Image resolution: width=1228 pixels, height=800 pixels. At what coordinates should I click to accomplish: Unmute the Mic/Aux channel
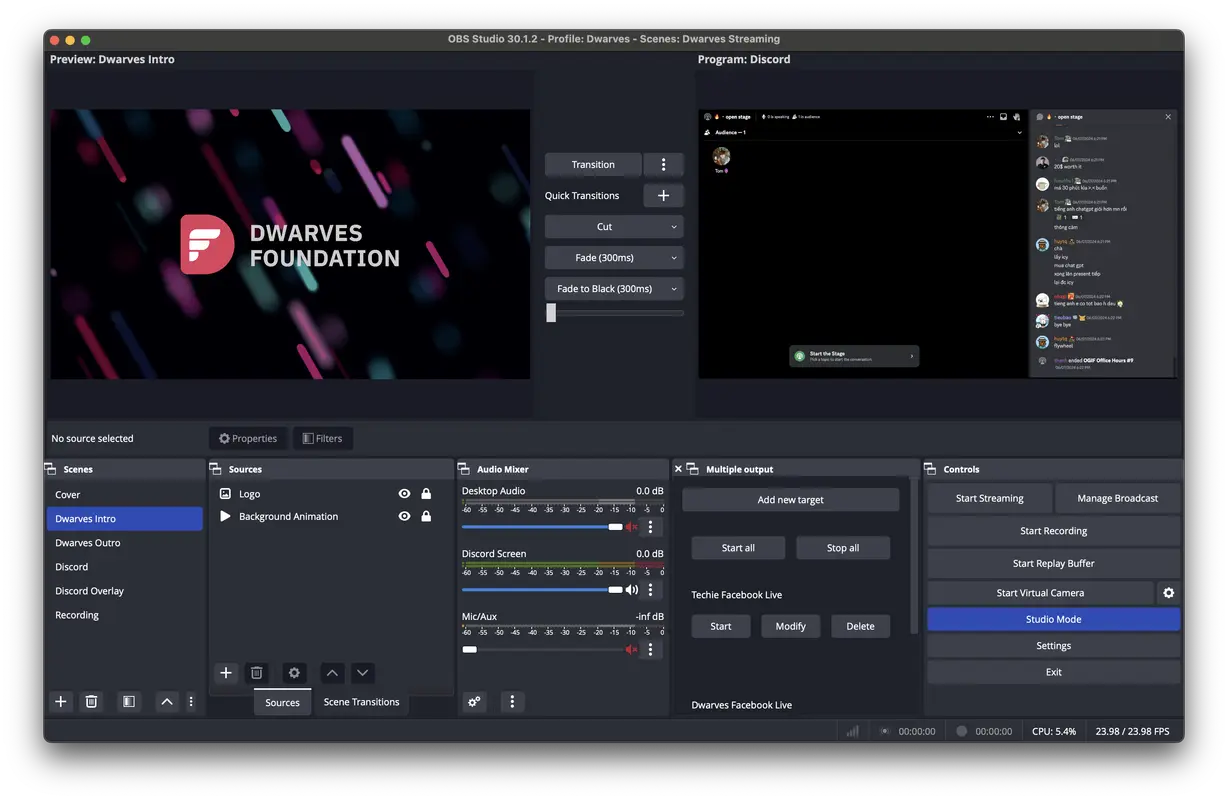631,650
